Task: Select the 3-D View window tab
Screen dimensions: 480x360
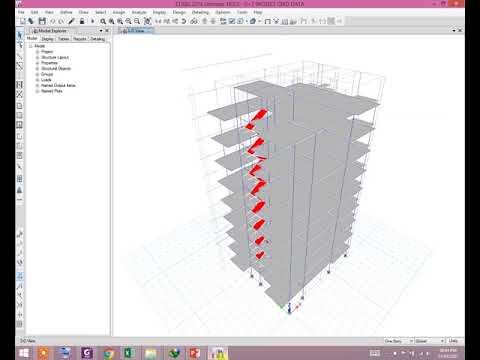Action: click(x=136, y=31)
